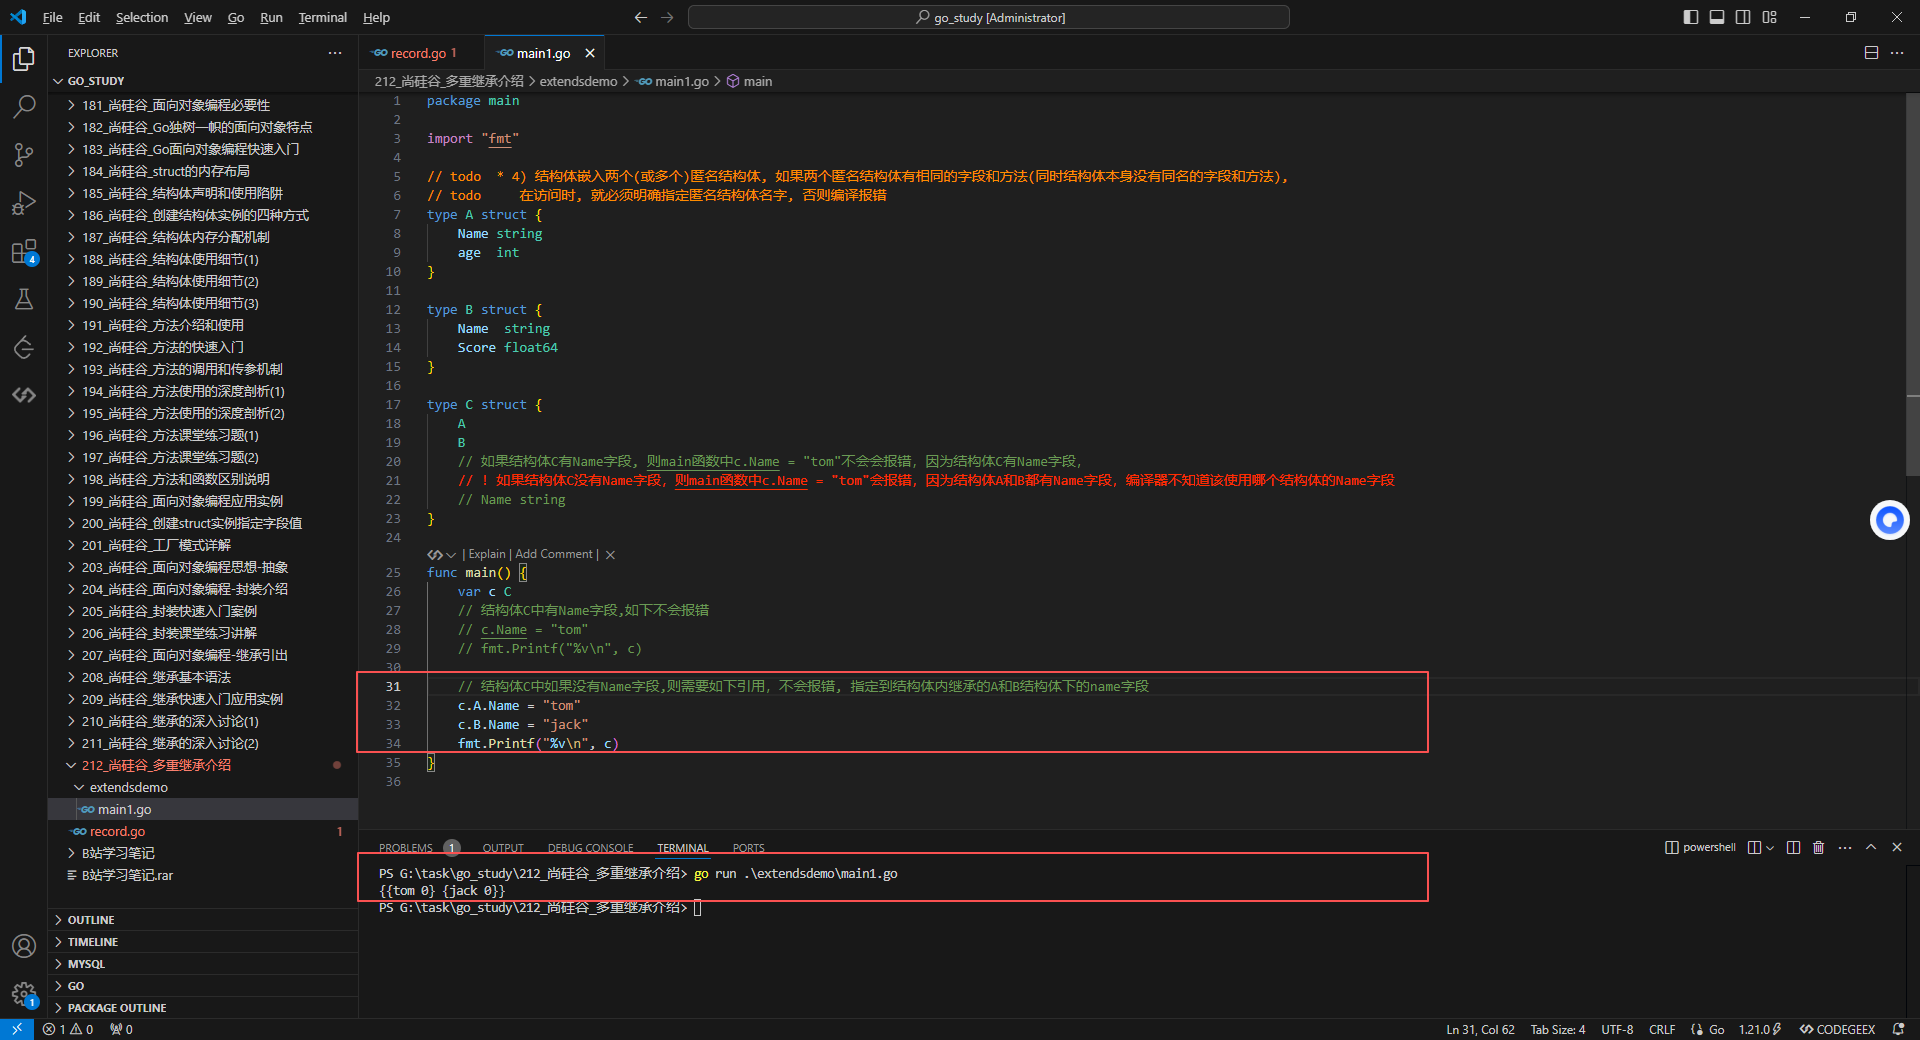Open the Run and Debug view
Image resolution: width=1920 pixels, height=1040 pixels.
24,203
